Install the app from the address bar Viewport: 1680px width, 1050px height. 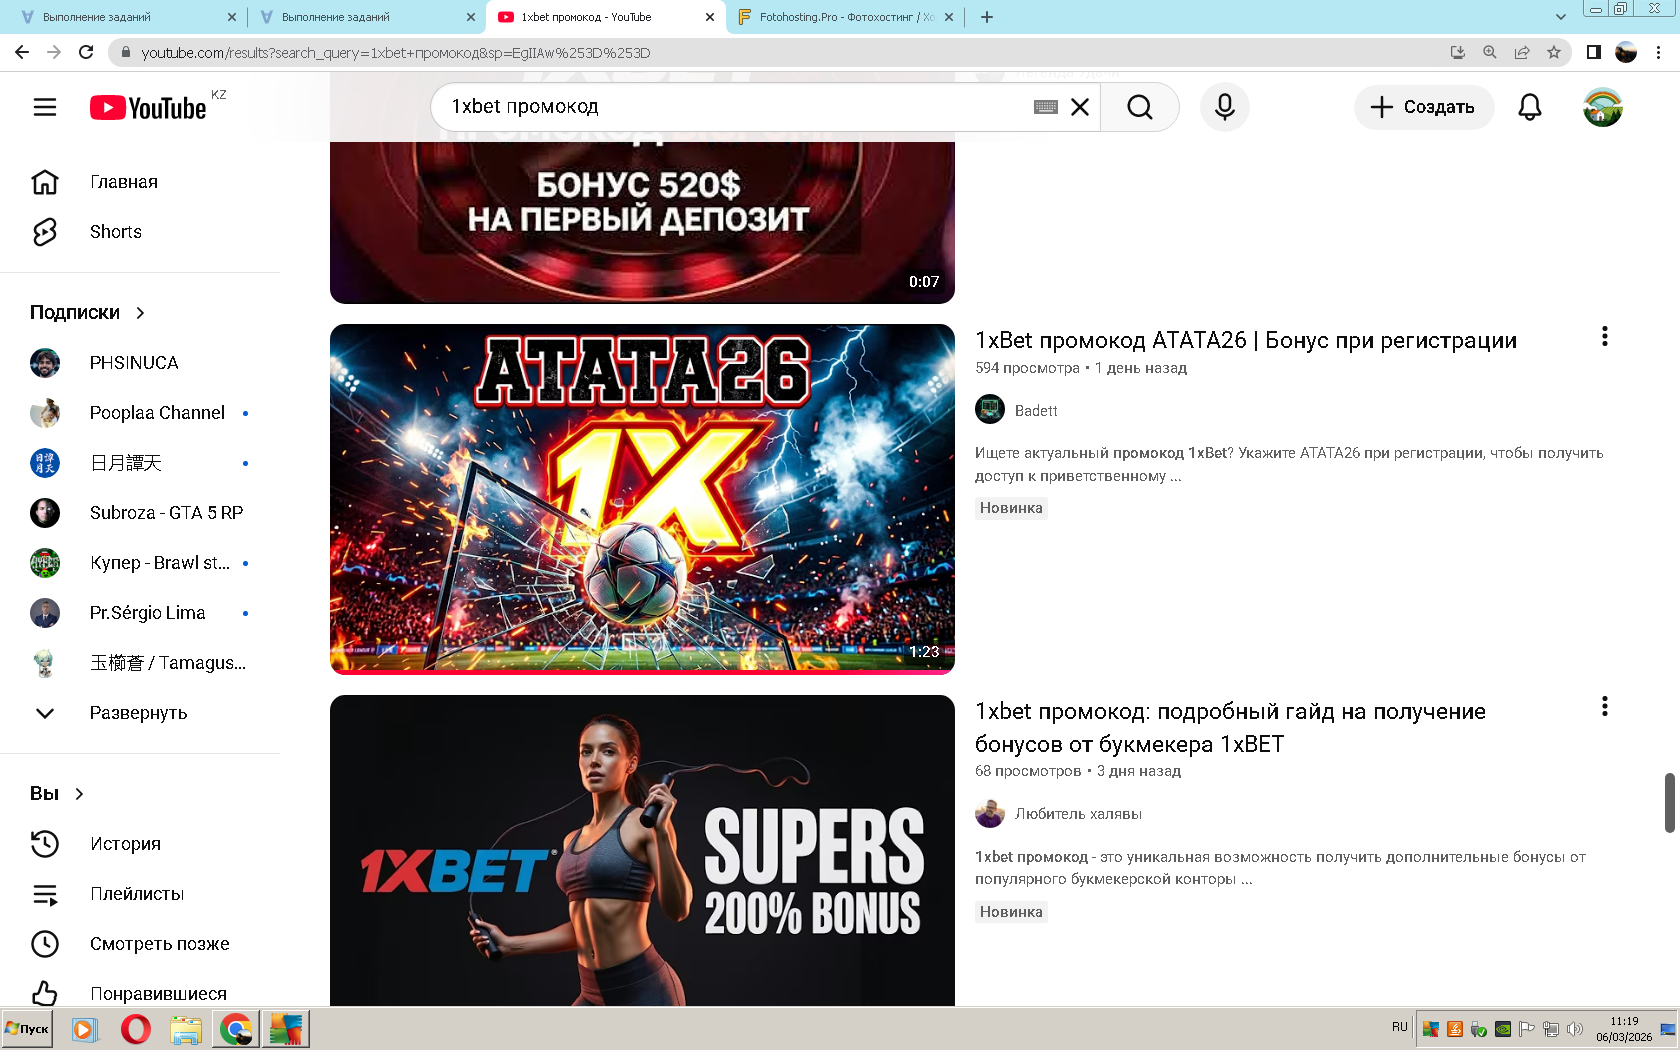pos(1458,52)
